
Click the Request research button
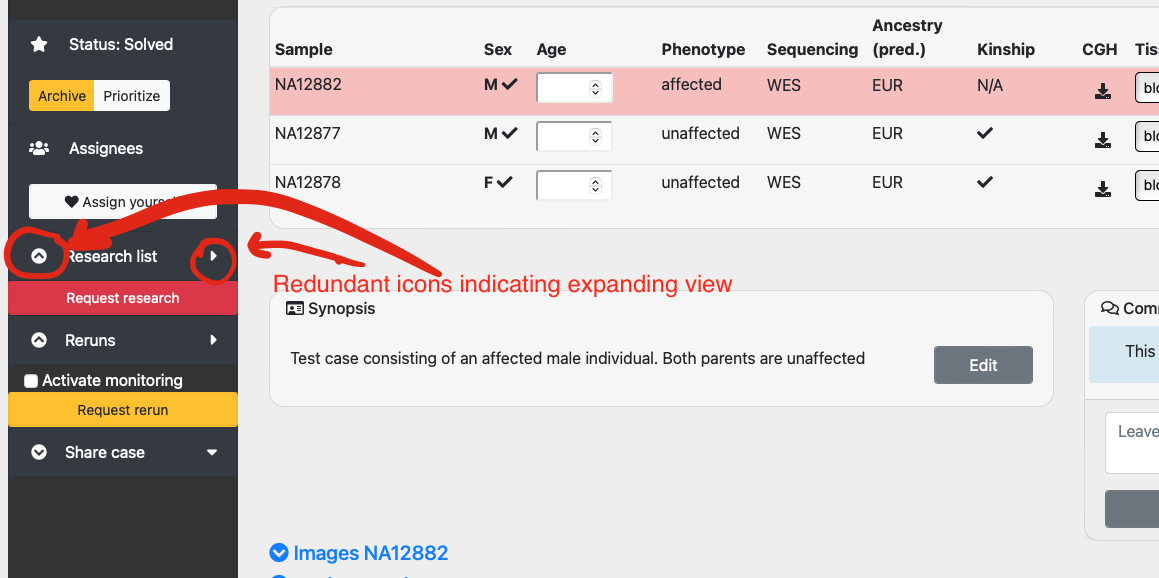122,297
